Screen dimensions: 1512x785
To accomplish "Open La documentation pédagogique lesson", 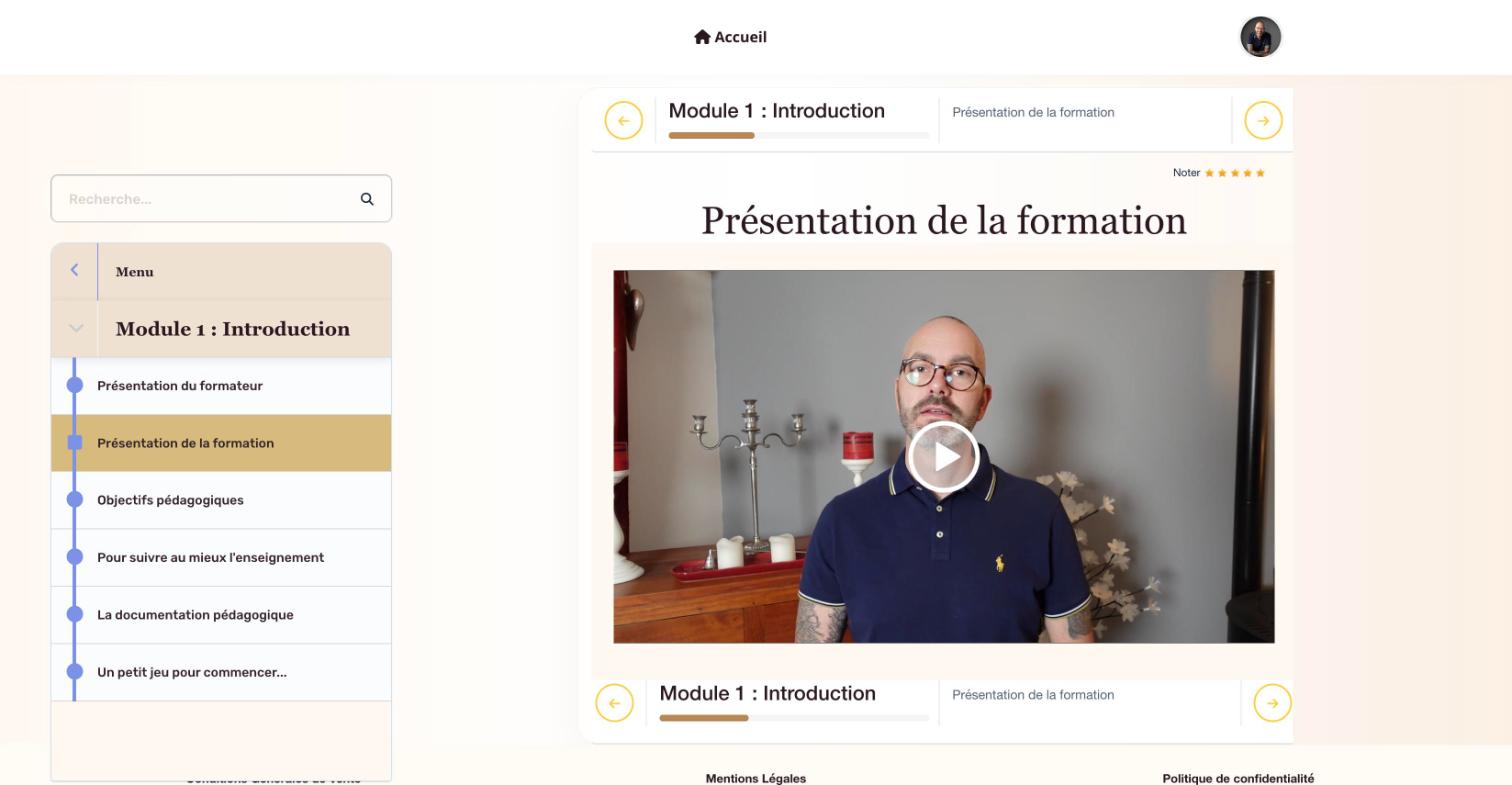I will pos(221,615).
